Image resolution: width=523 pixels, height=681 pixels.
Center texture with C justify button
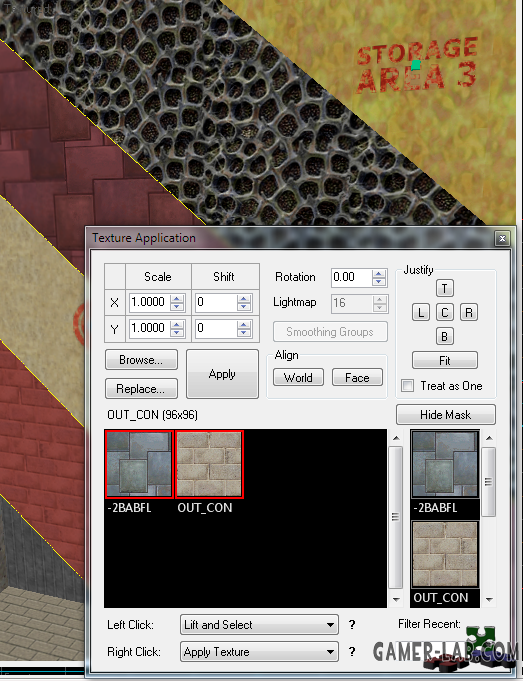[x=444, y=312]
